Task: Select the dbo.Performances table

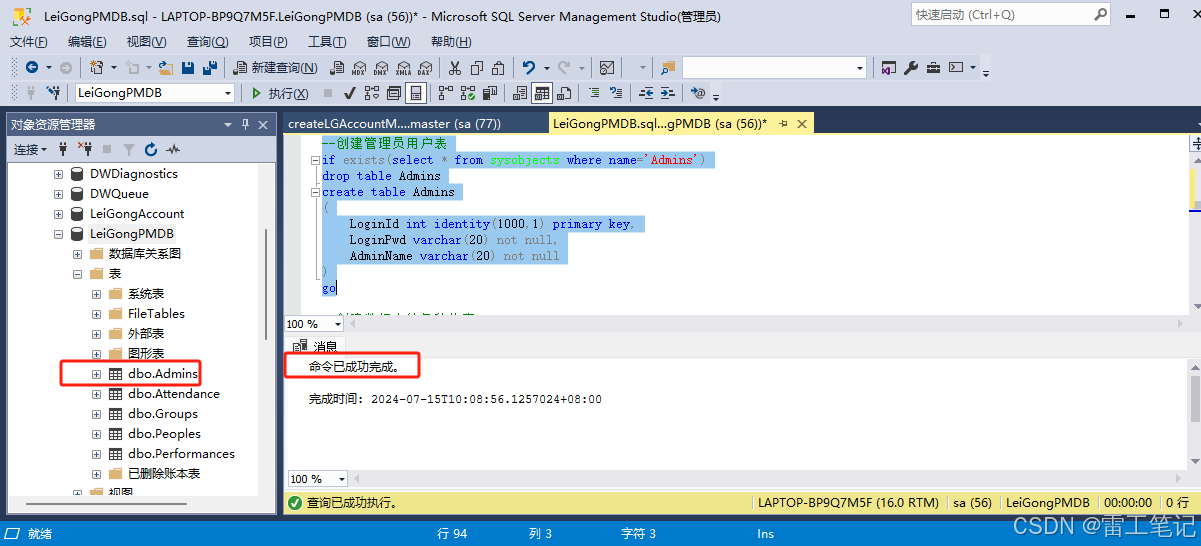Action: (x=181, y=454)
